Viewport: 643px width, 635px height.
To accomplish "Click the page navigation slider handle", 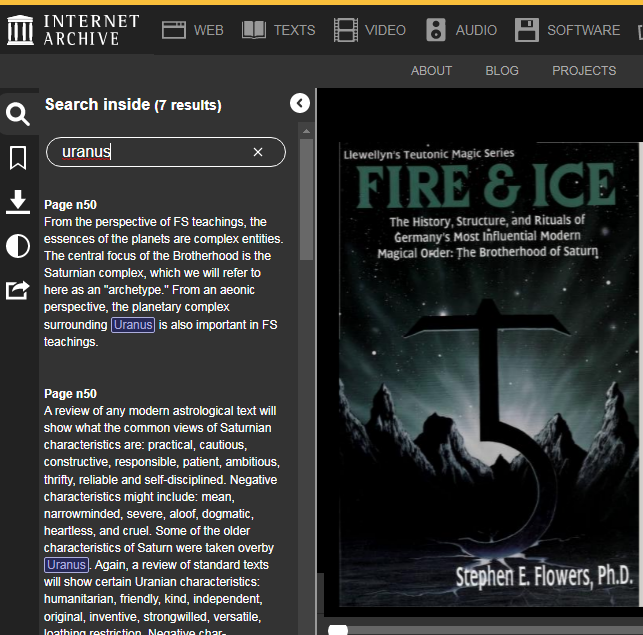I will coord(338,630).
